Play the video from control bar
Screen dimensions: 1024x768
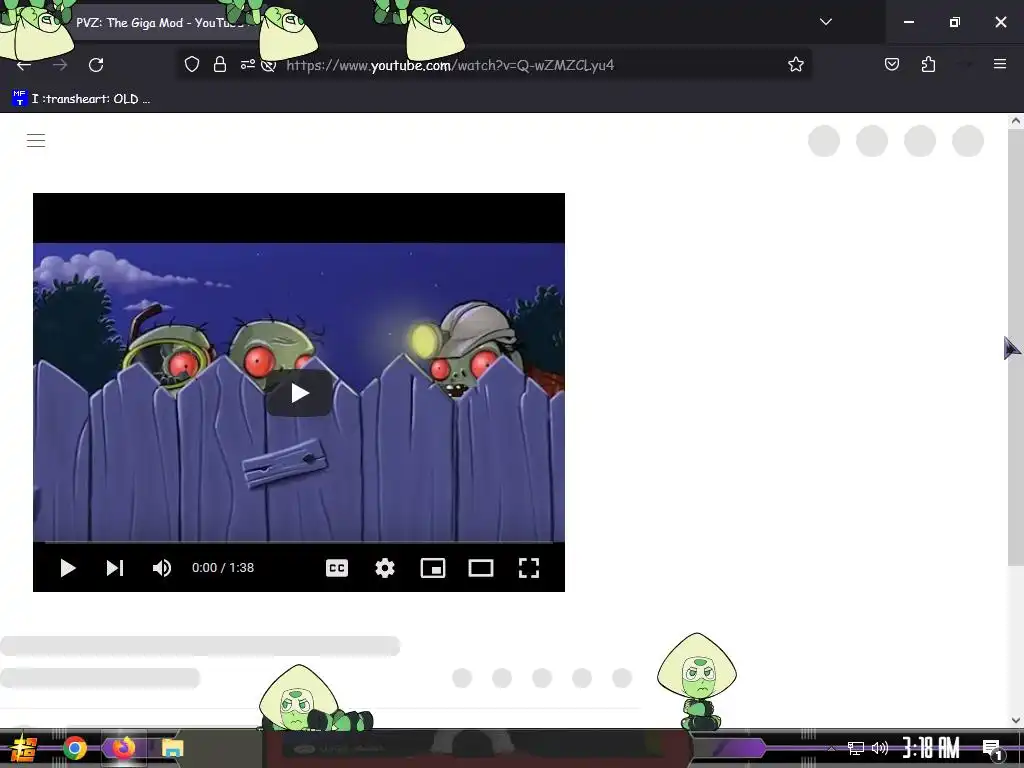67,568
